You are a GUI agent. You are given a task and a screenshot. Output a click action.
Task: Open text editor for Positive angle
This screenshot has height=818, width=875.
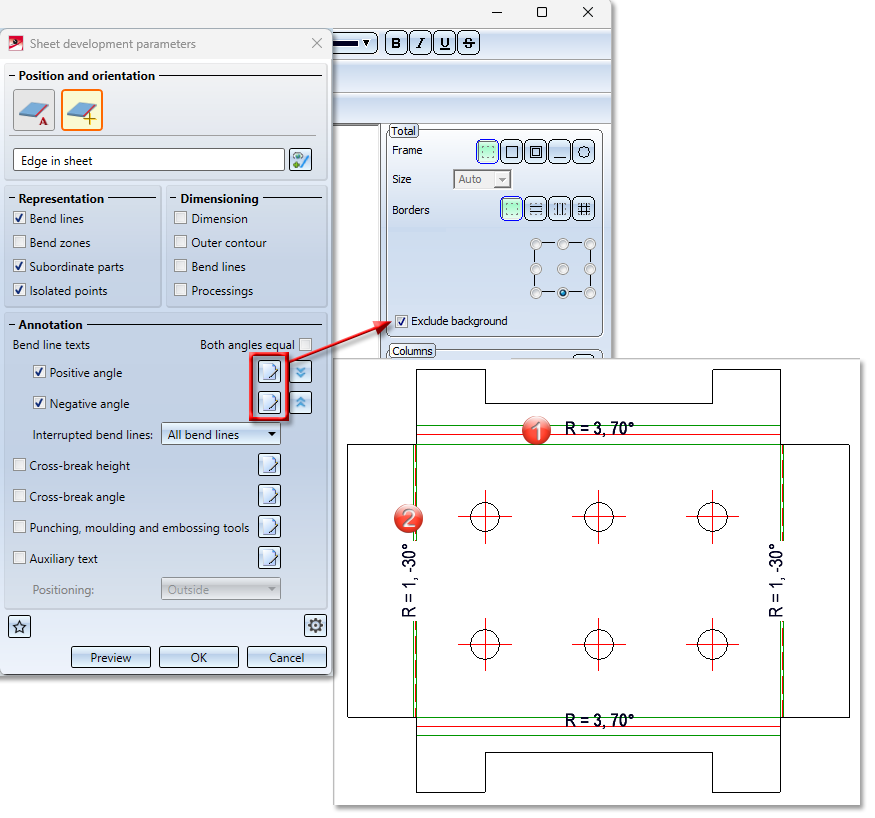click(269, 372)
